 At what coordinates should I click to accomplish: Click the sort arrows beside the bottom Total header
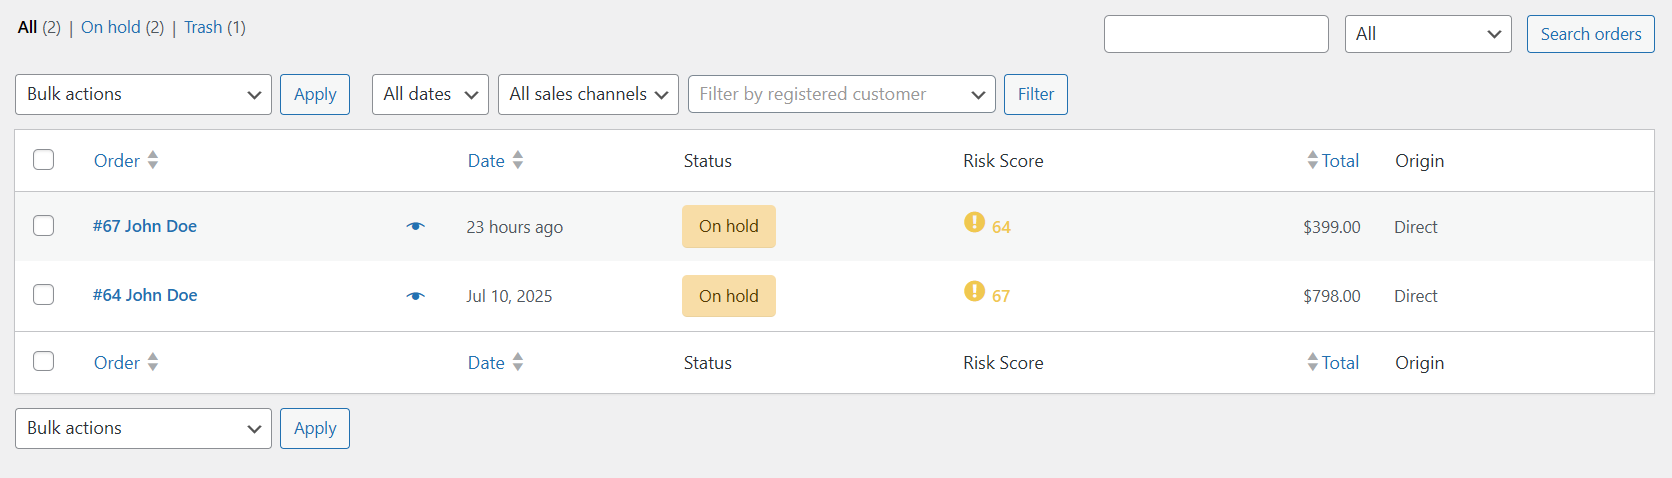coord(1312,362)
